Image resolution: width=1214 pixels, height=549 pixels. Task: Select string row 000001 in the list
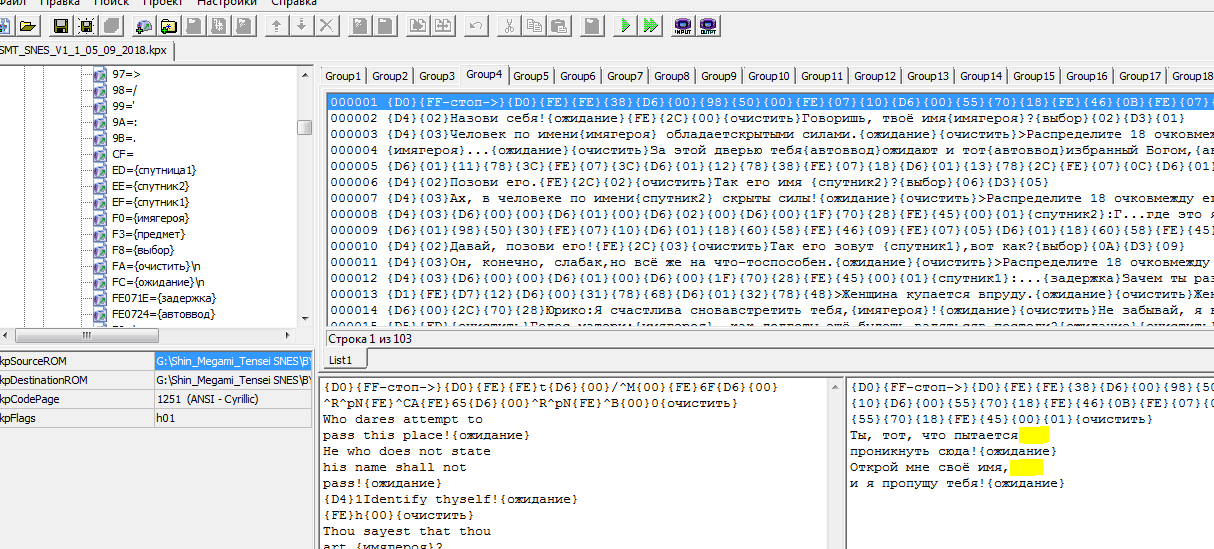tap(770, 102)
